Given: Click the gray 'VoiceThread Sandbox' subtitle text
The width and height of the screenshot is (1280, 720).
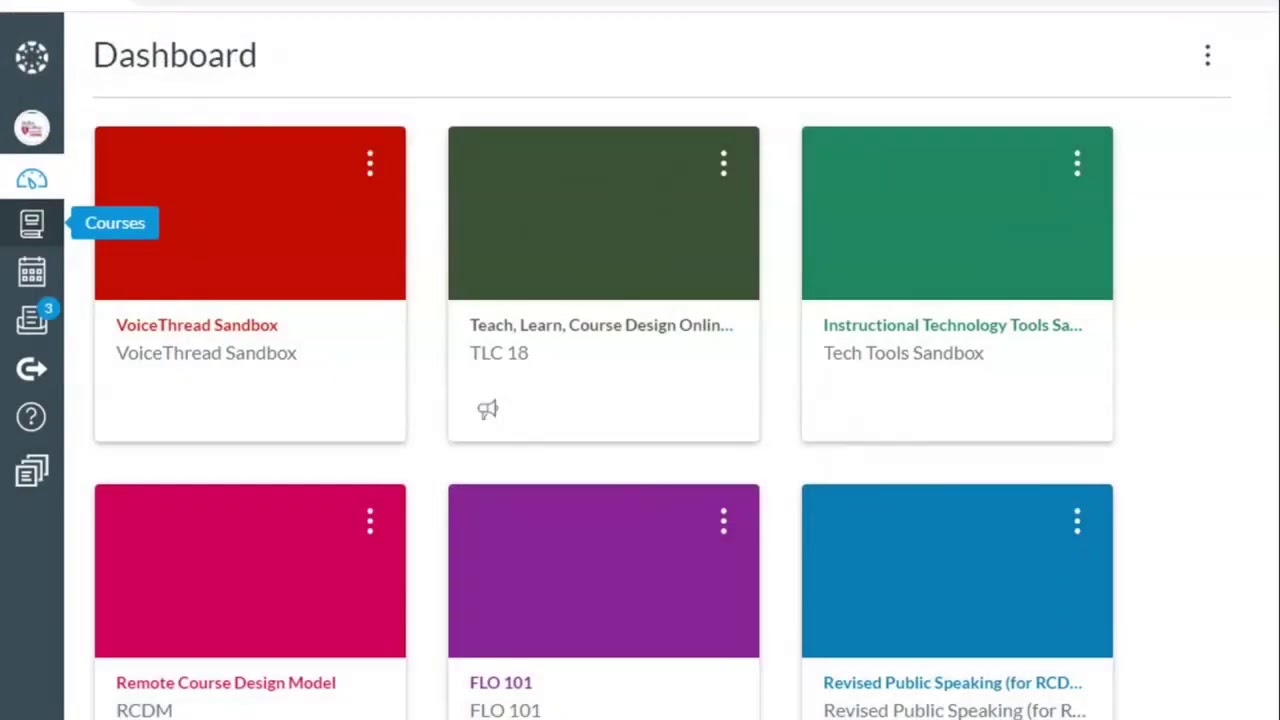Looking at the screenshot, I should tap(206, 353).
